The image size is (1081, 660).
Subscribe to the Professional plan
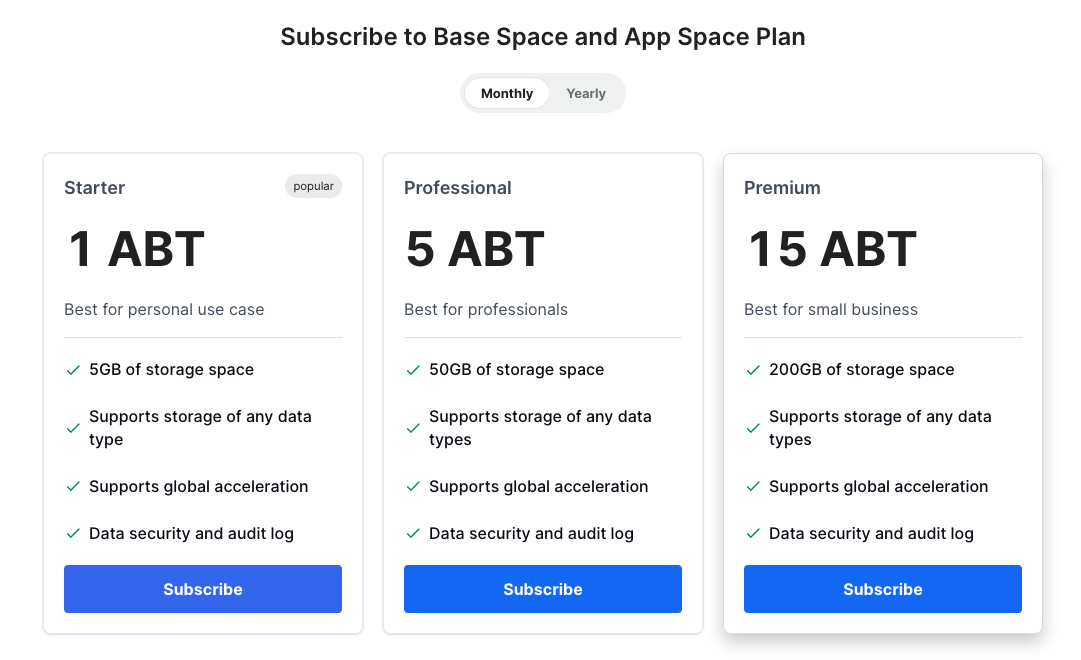click(543, 589)
